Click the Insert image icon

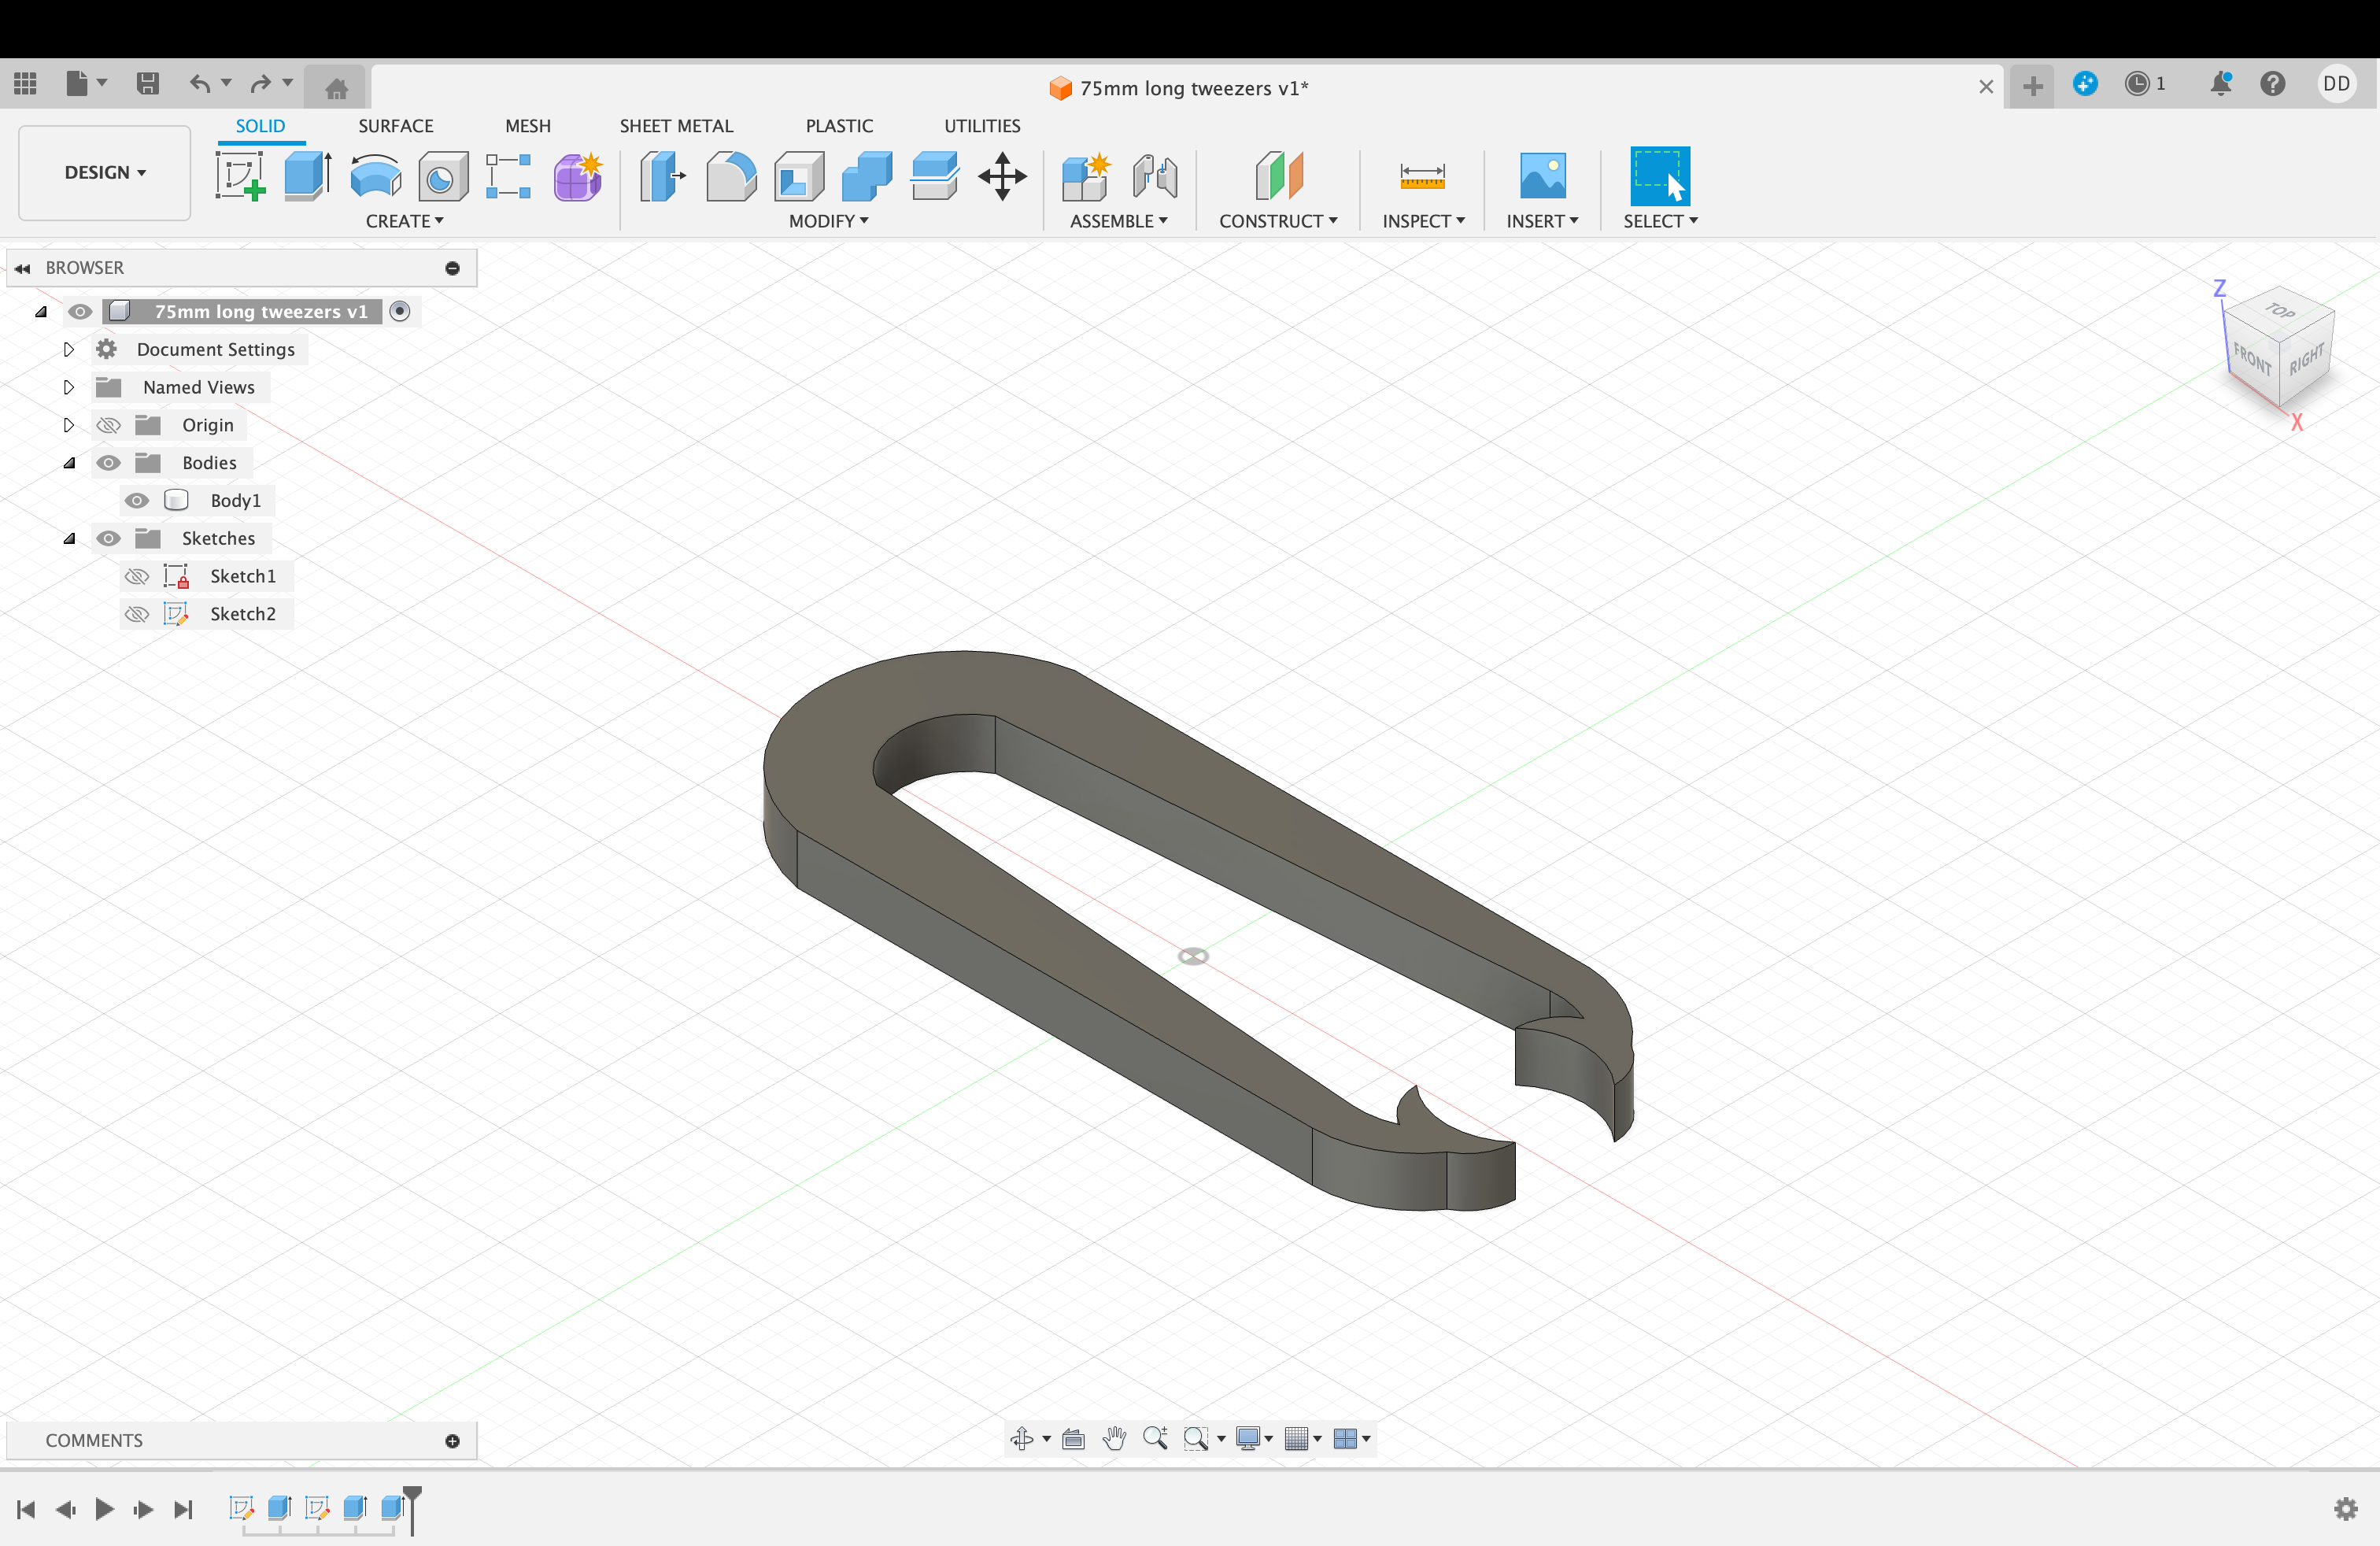click(x=1542, y=176)
